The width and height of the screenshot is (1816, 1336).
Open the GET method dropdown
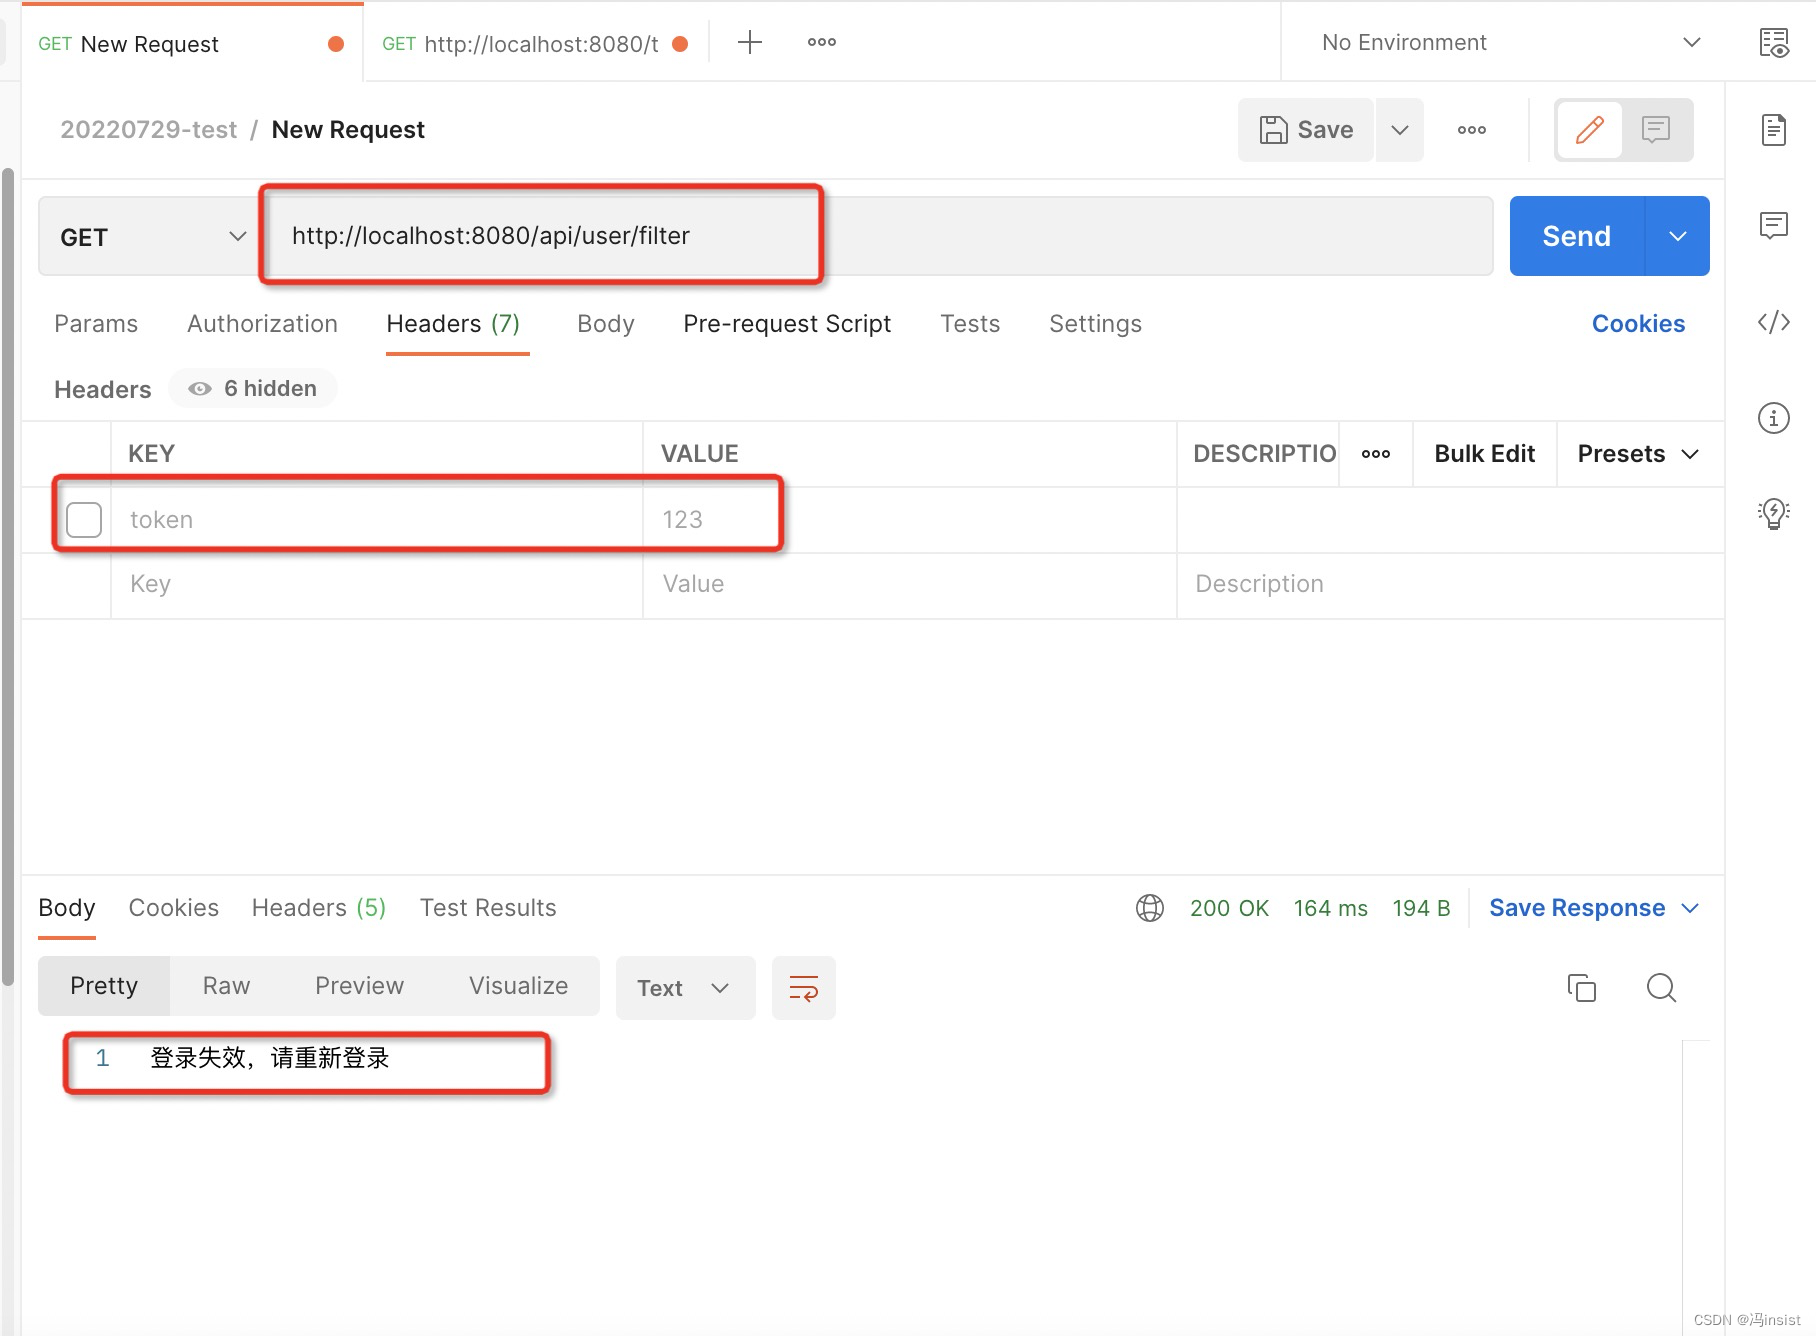click(x=152, y=236)
